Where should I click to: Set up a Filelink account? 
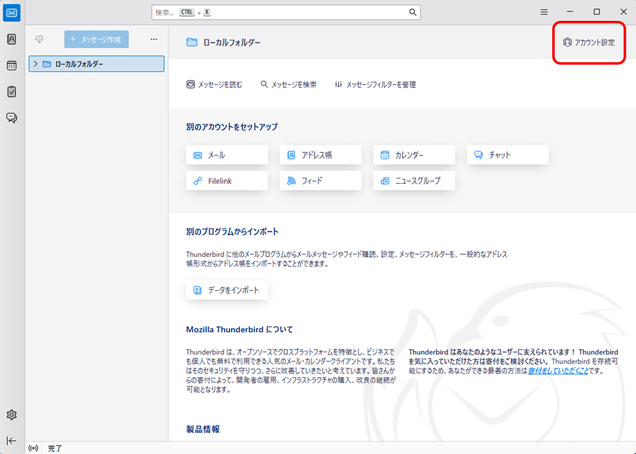(227, 181)
